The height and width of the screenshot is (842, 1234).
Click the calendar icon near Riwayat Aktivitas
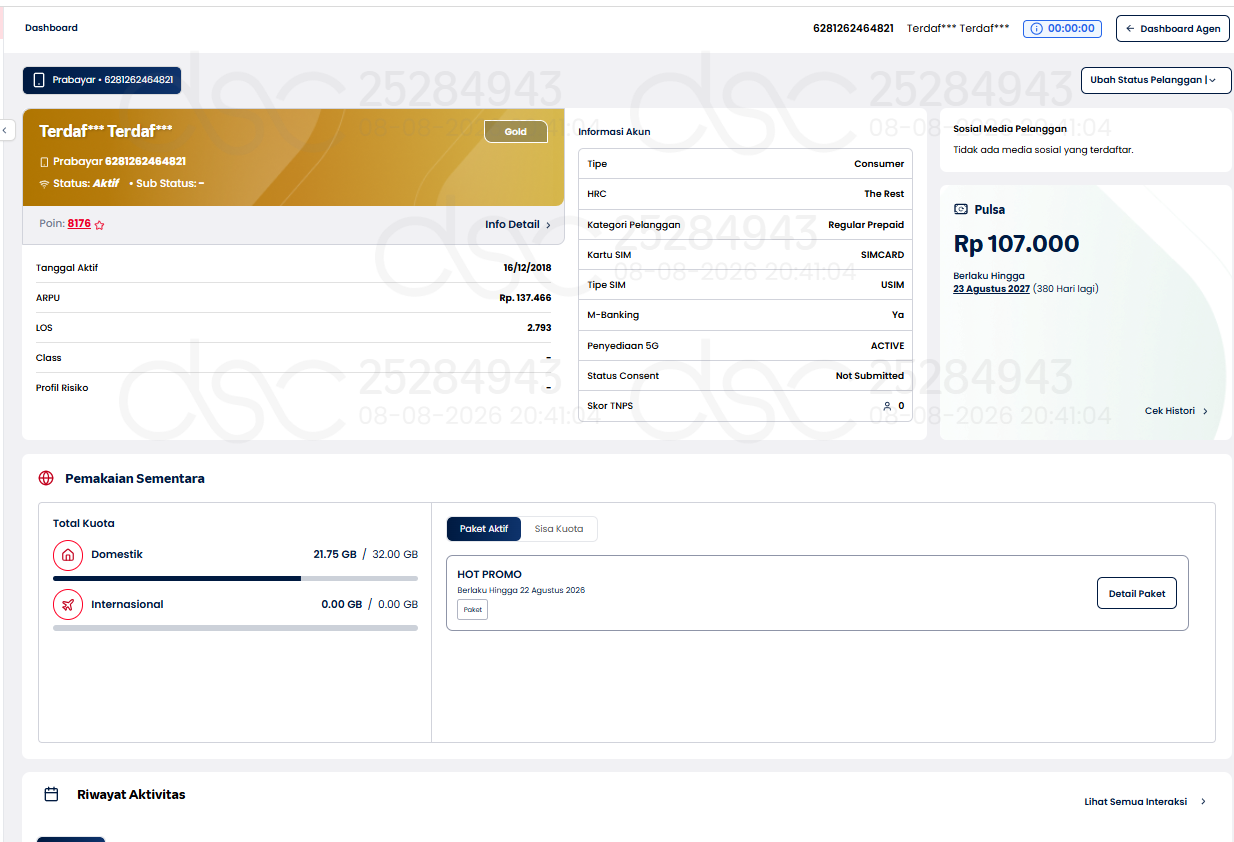(x=51, y=794)
